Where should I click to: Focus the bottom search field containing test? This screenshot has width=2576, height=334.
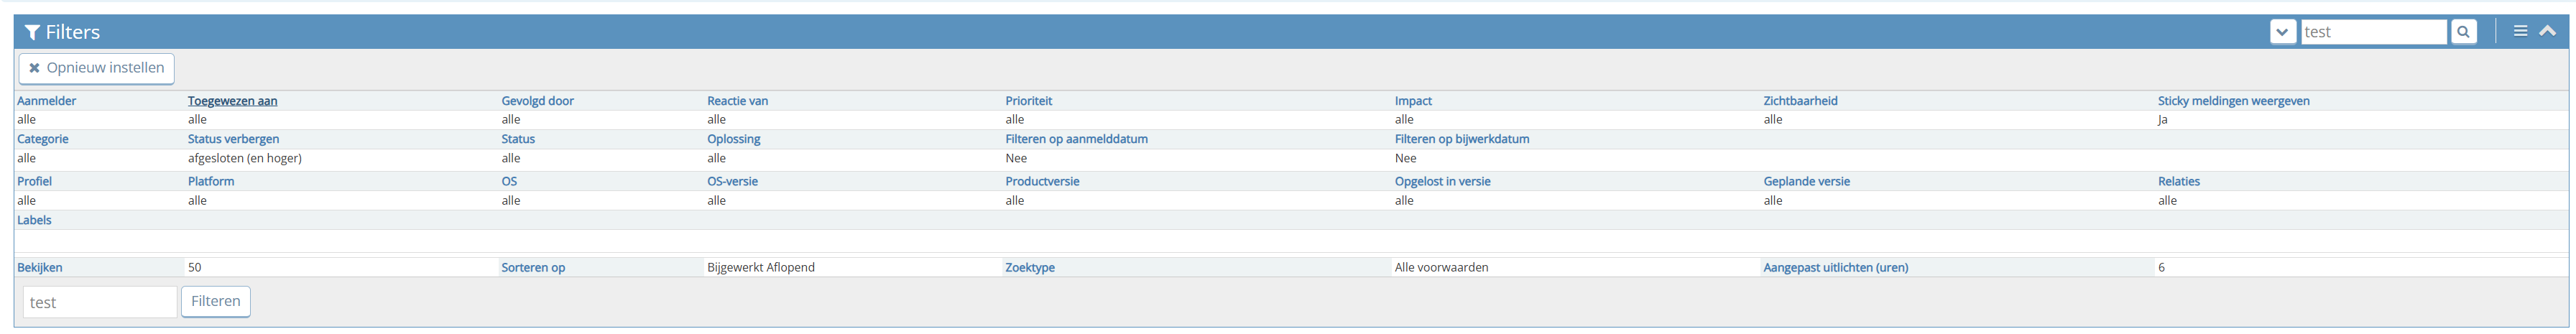(100, 302)
